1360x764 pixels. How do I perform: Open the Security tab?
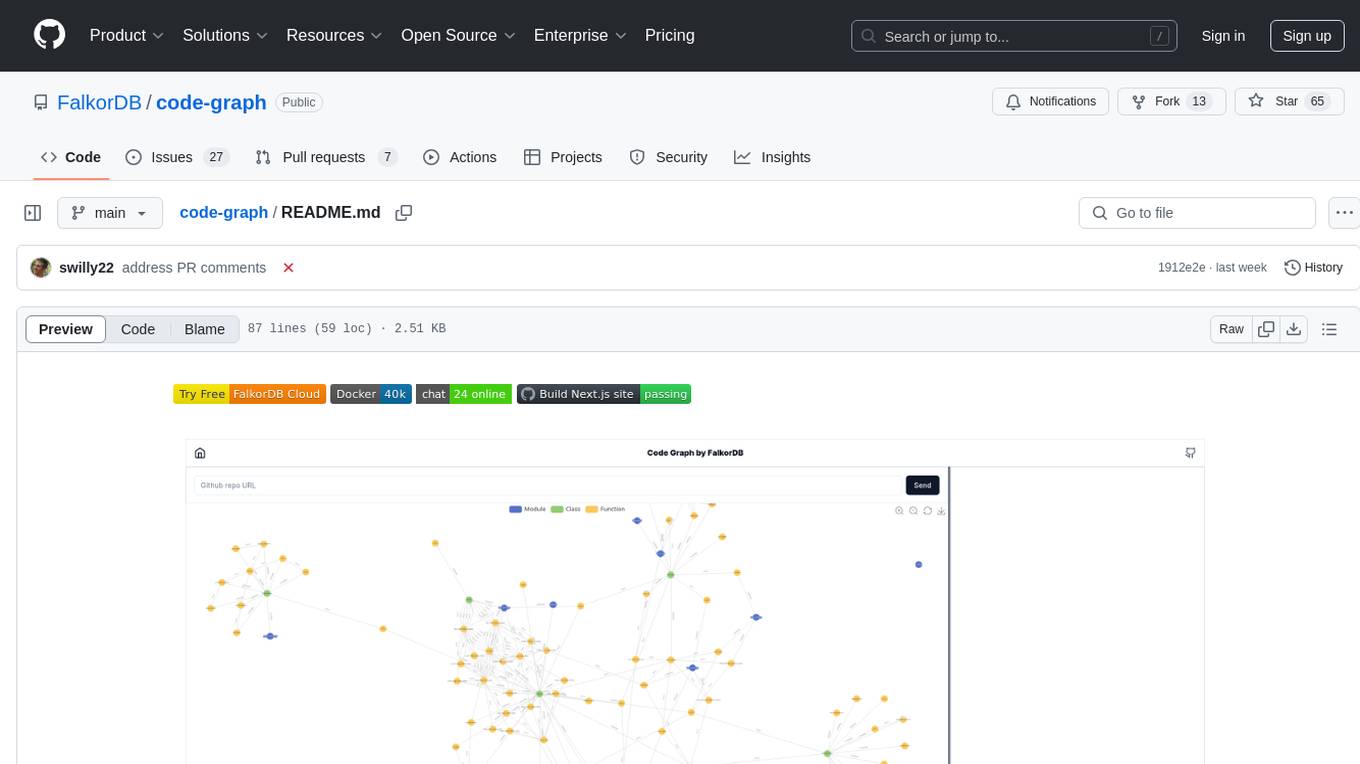[x=668, y=157]
